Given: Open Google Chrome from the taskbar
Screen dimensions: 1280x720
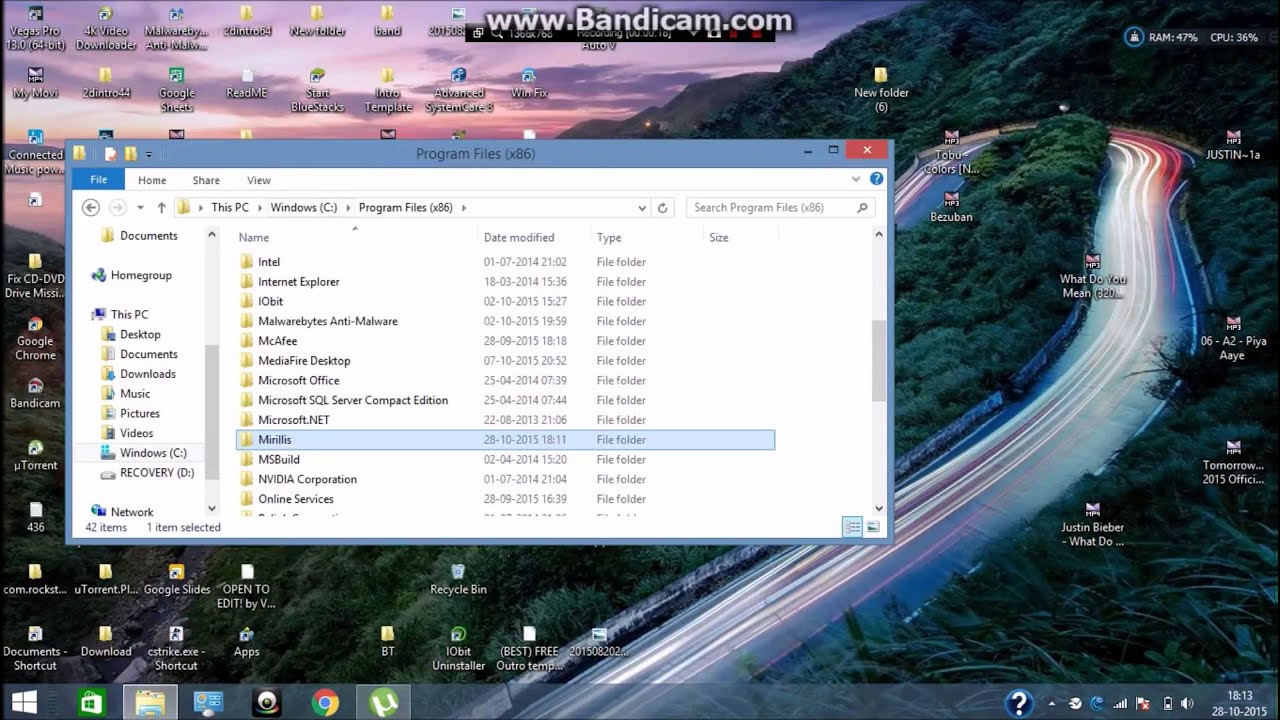Looking at the screenshot, I should coord(325,703).
